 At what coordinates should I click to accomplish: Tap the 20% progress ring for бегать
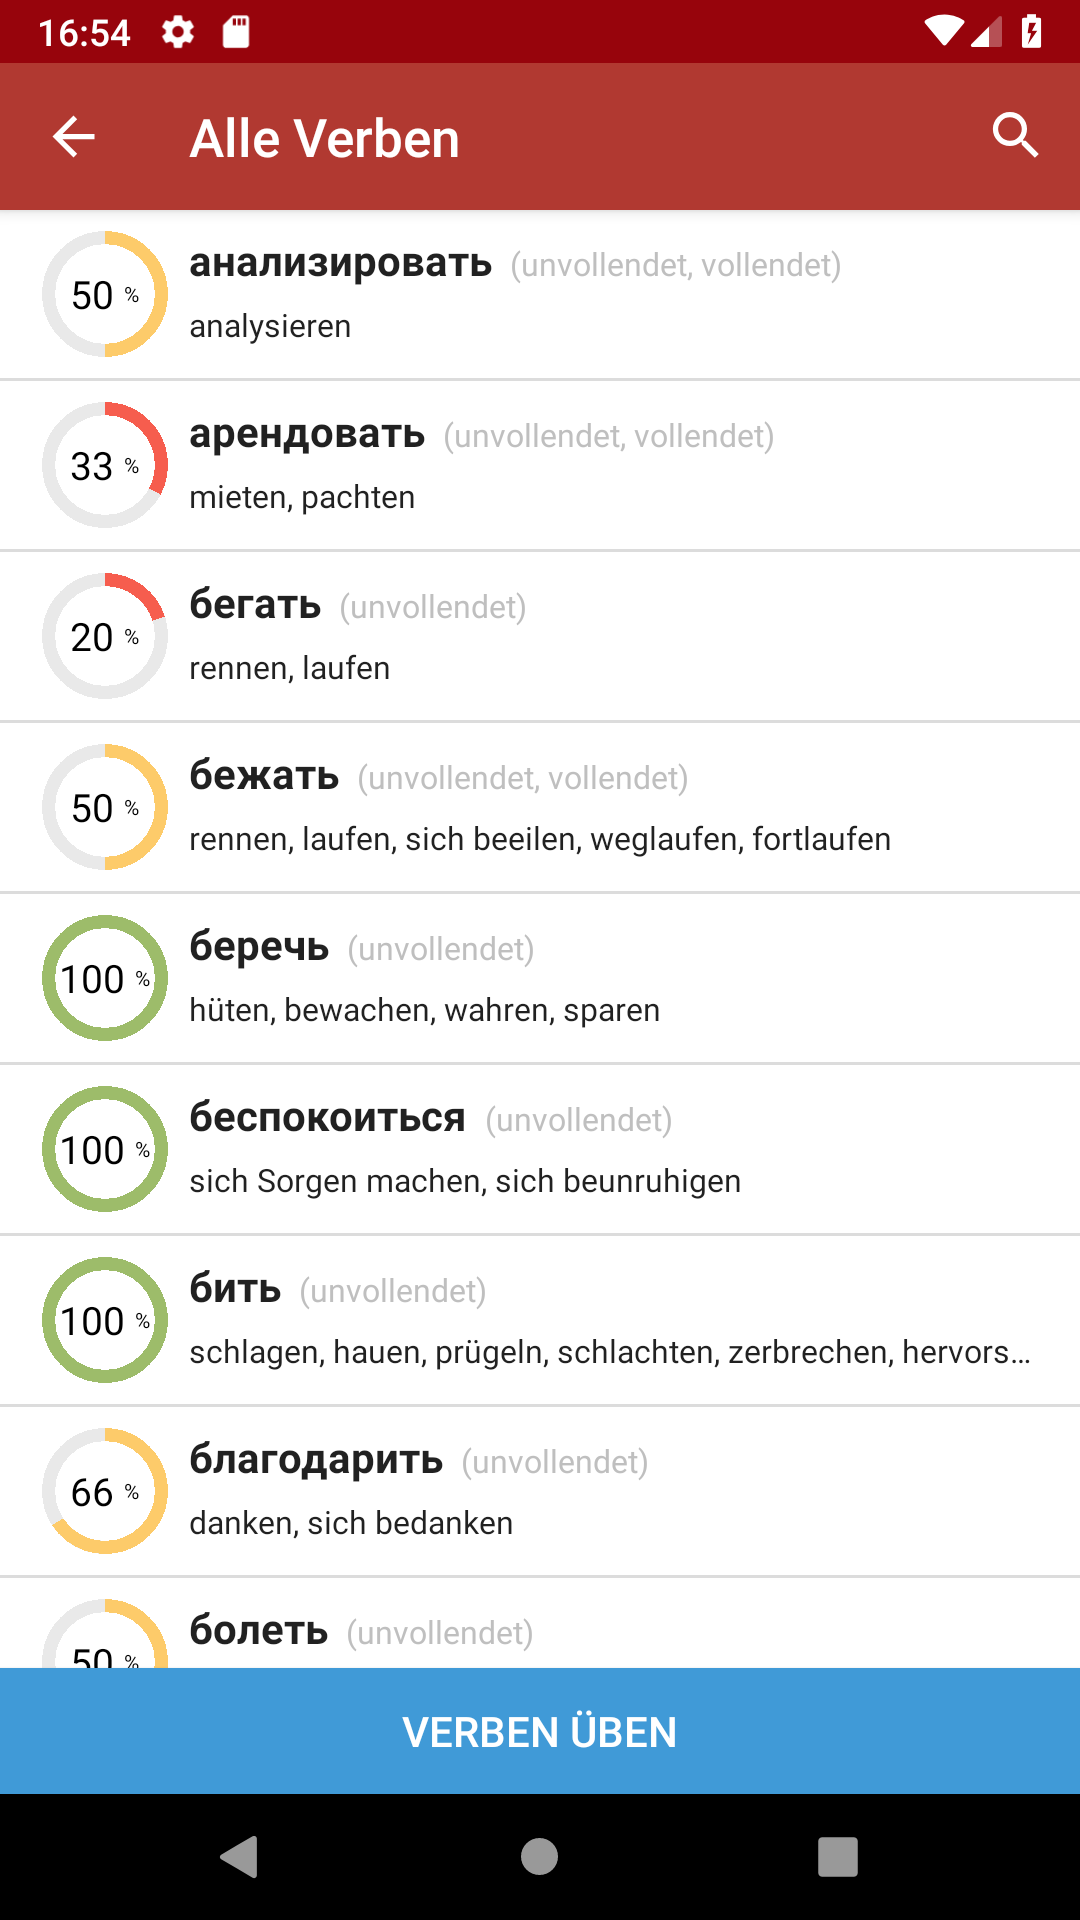click(105, 636)
